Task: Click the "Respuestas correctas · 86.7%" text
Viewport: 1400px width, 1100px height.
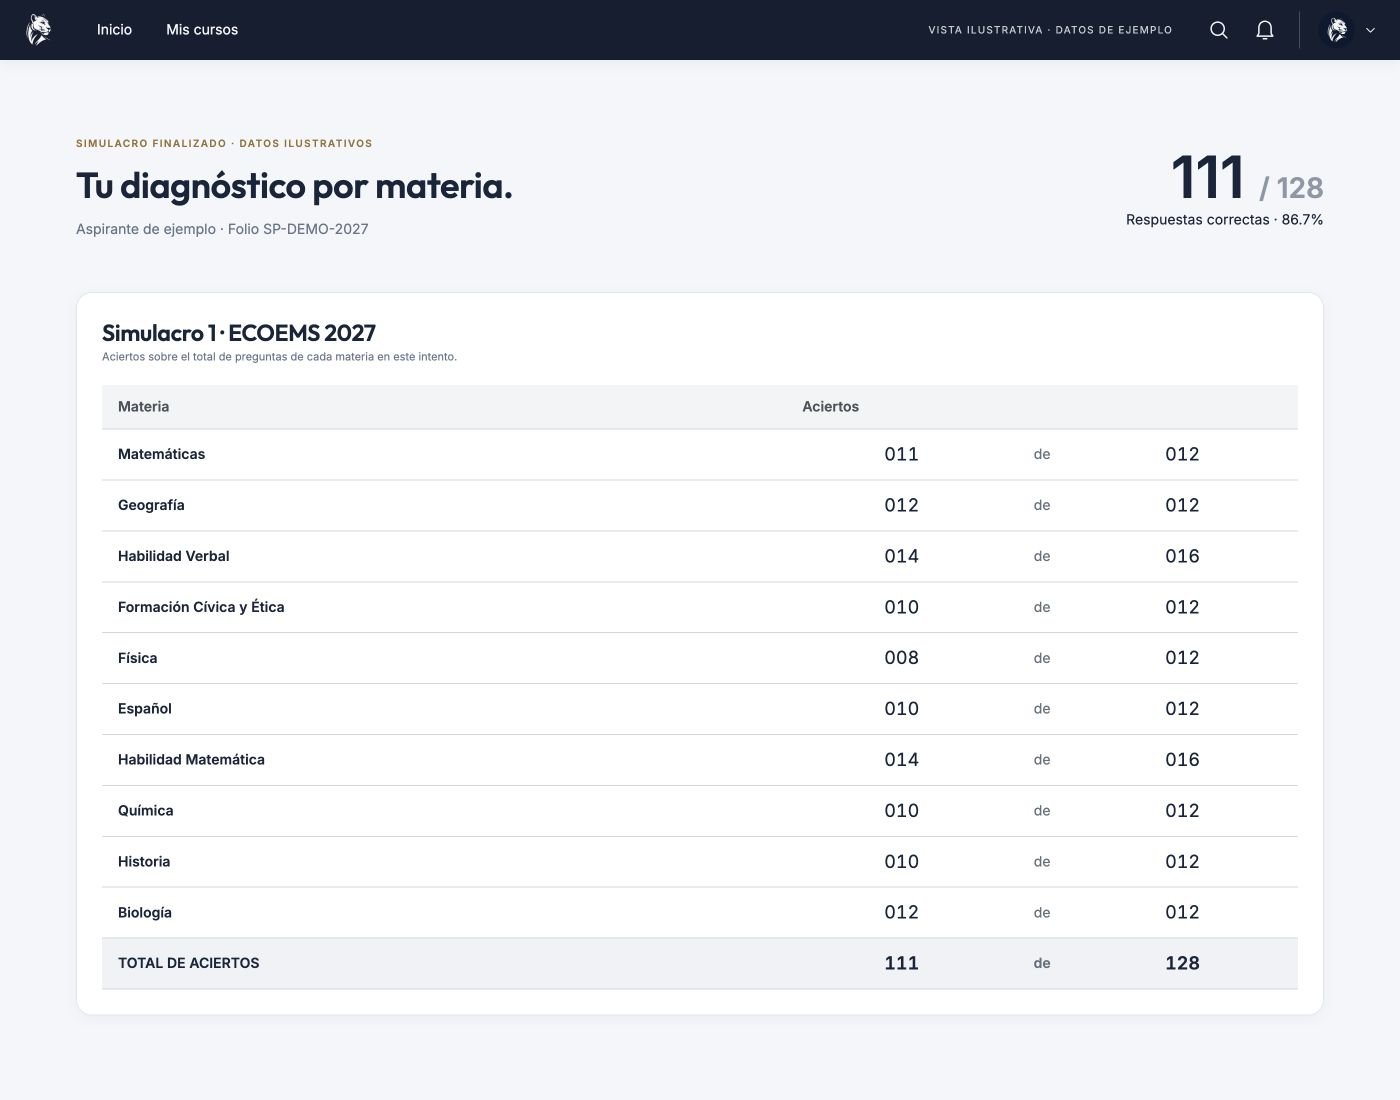Action: [x=1224, y=220]
